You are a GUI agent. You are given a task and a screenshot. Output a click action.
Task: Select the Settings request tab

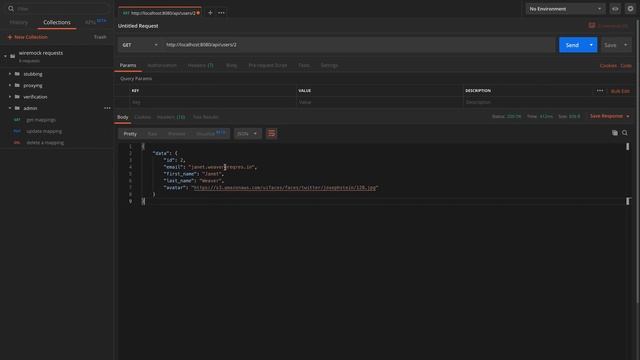point(329,65)
